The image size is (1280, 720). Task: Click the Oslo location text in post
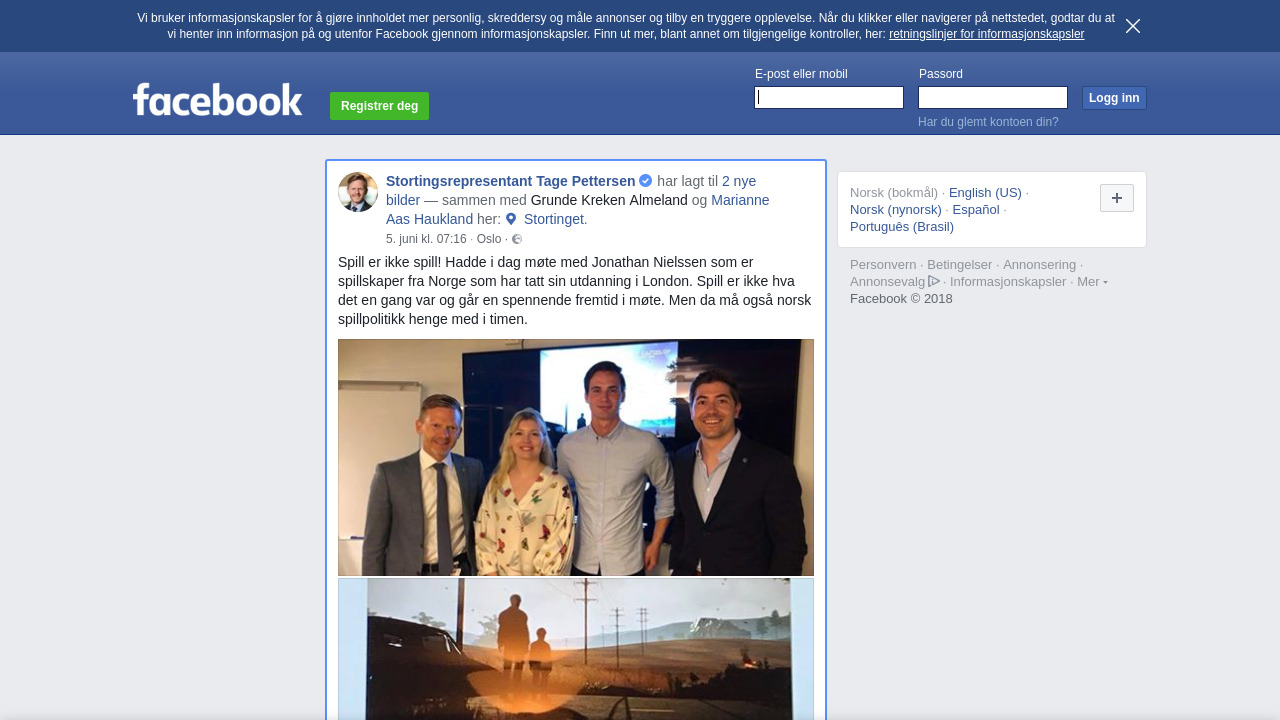(489, 239)
